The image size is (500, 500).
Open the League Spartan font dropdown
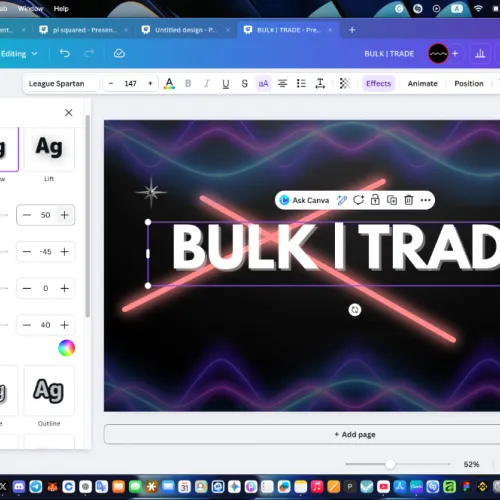(61, 83)
